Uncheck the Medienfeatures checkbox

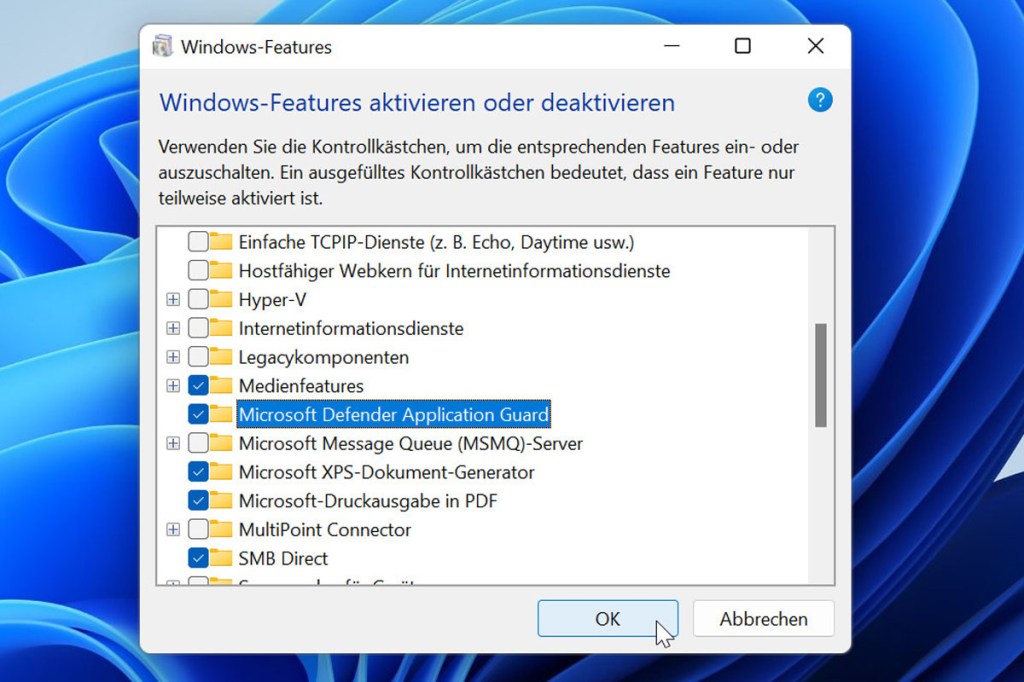coord(198,385)
